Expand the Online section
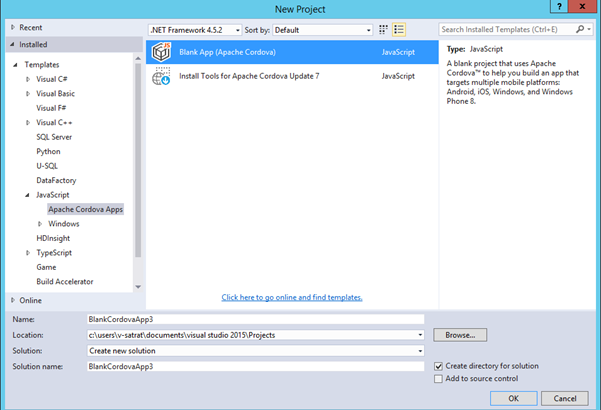 point(13,300)
